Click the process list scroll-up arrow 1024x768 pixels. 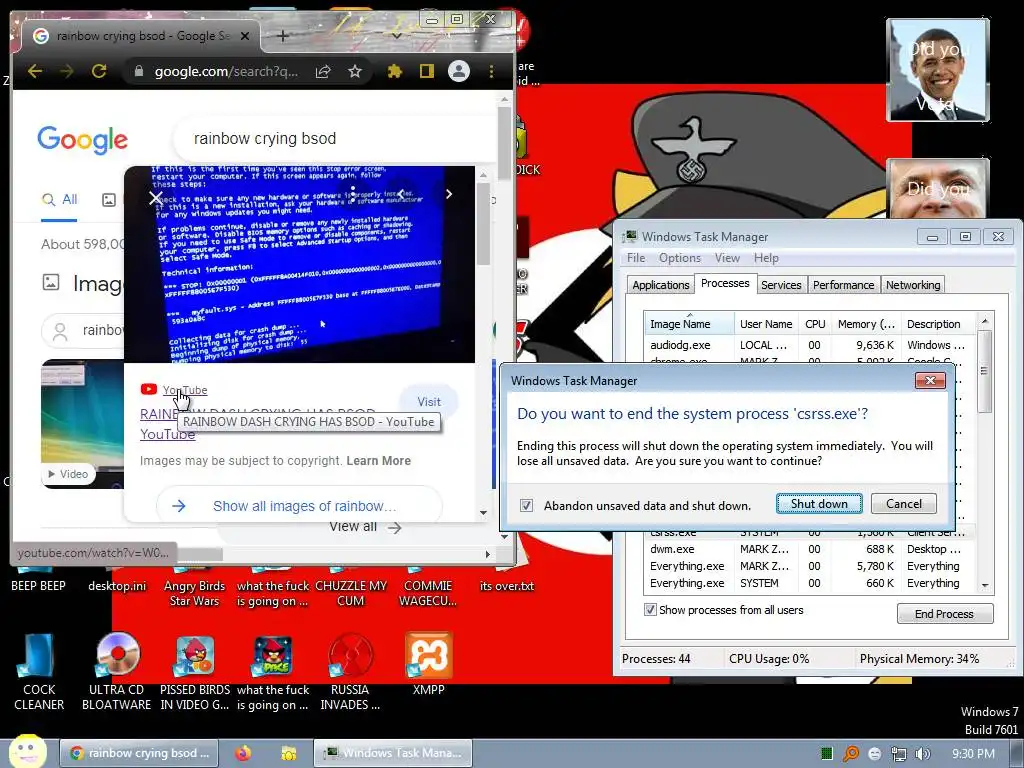[985, 320]
